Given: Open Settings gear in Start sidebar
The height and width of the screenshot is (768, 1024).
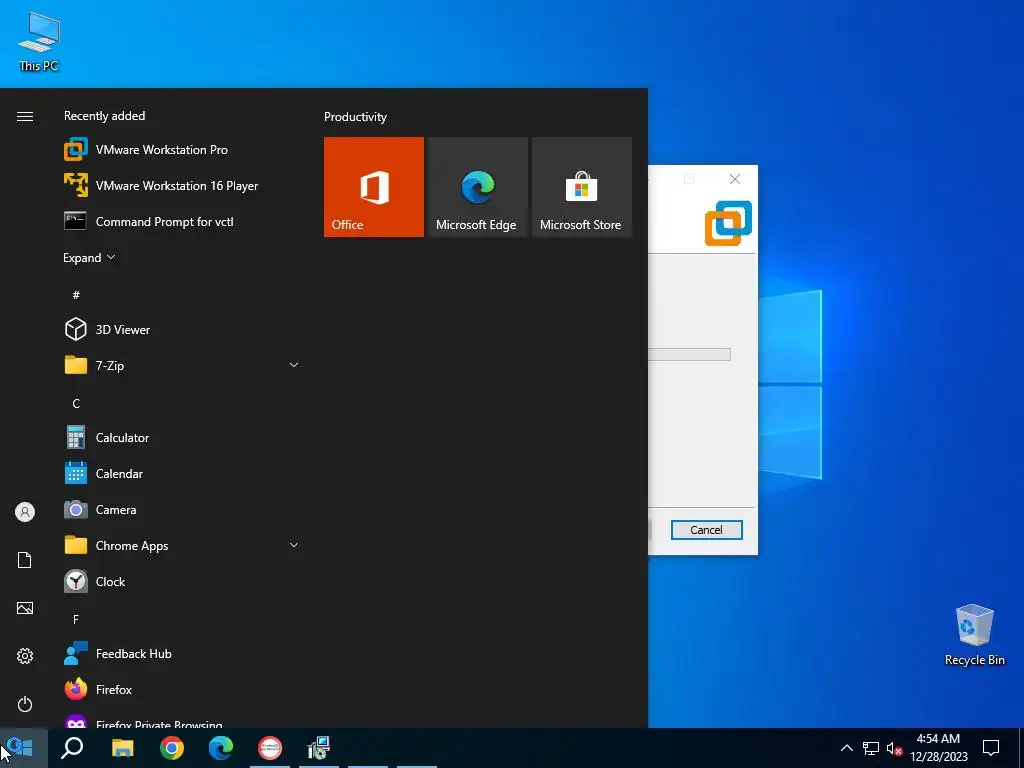Looking at the screenshot, I should tap(25, 656).
